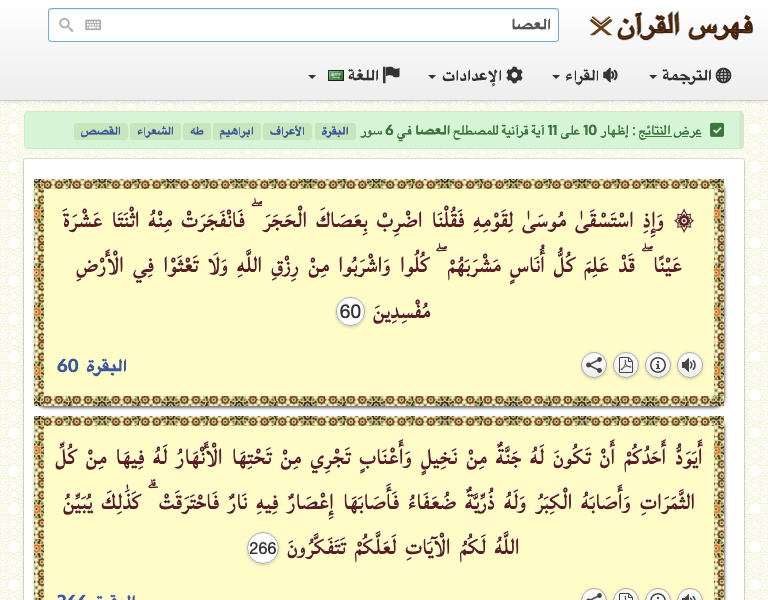Open the البقرة 60 verse link
This screenshot has width=768, height=600.
point(92,366)
